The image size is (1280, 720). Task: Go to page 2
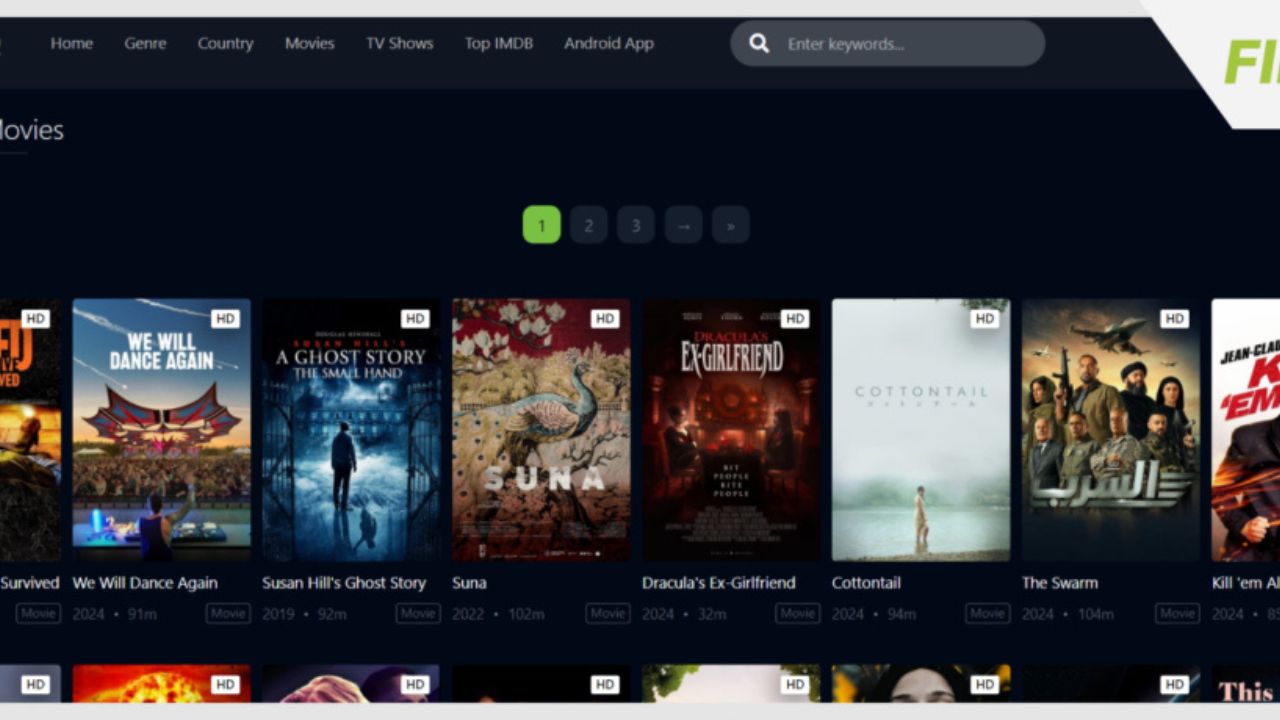[x=589, y=225]
